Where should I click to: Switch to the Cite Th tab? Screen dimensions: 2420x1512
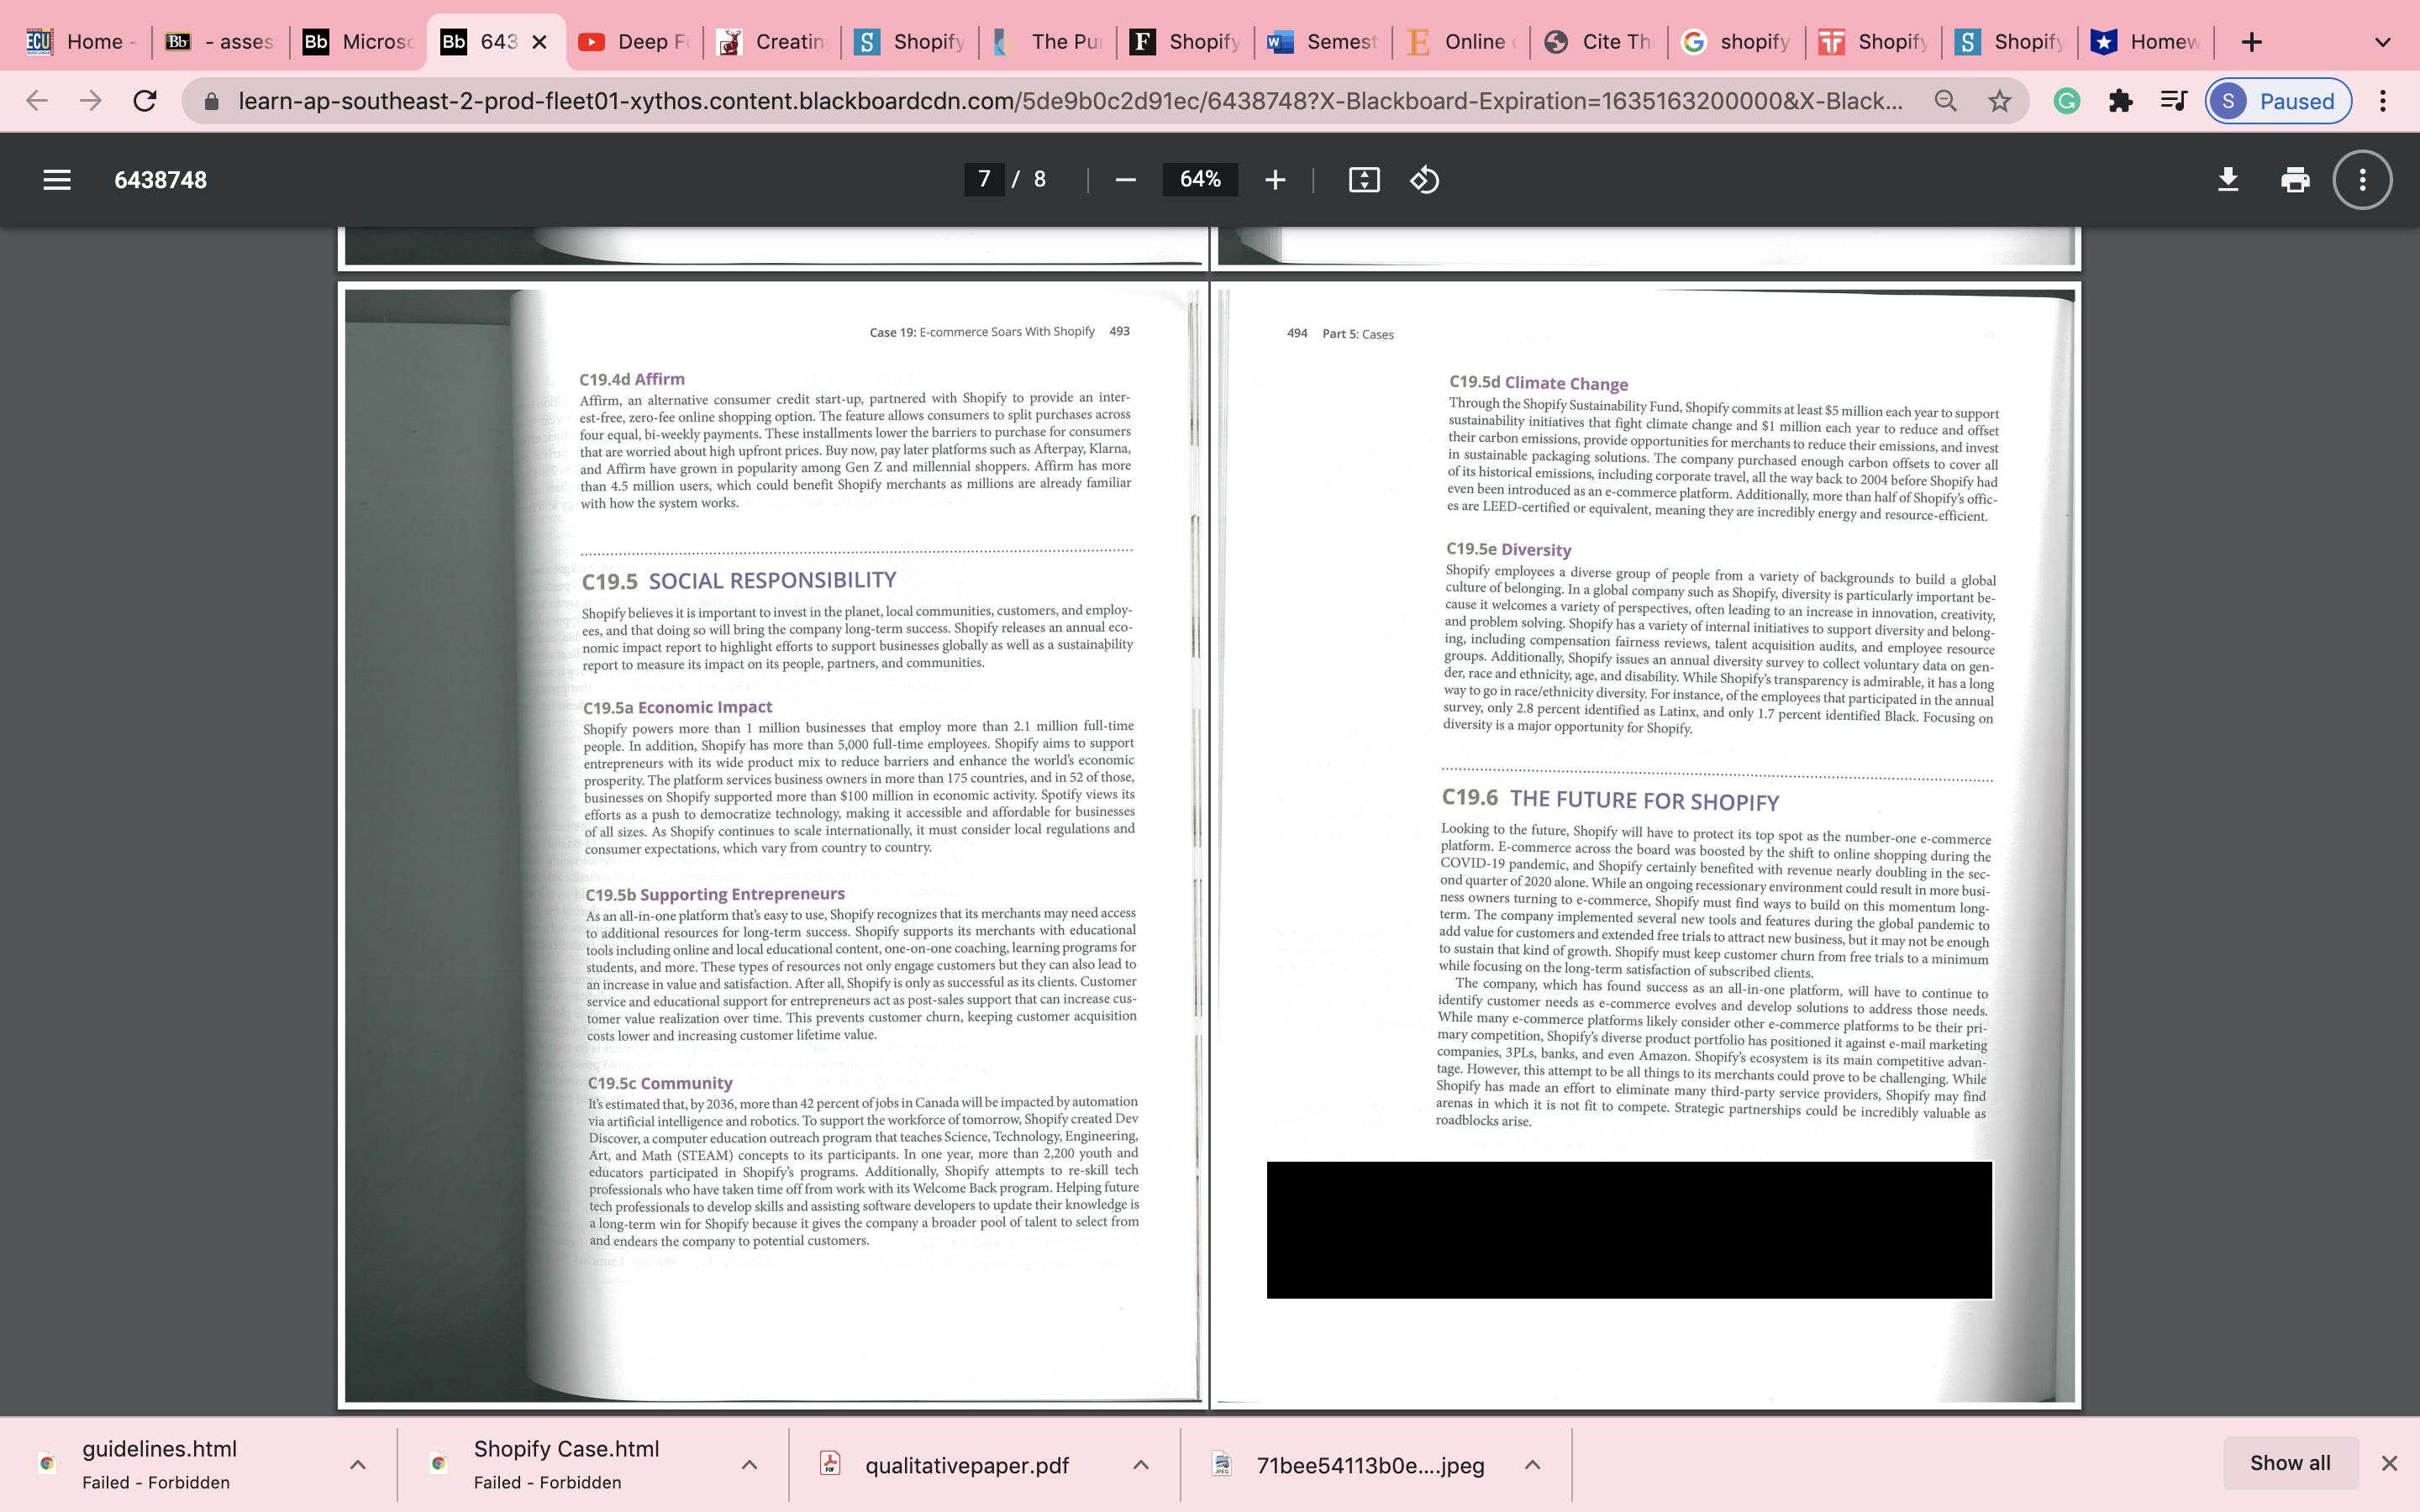click(x=1599, y=42)
